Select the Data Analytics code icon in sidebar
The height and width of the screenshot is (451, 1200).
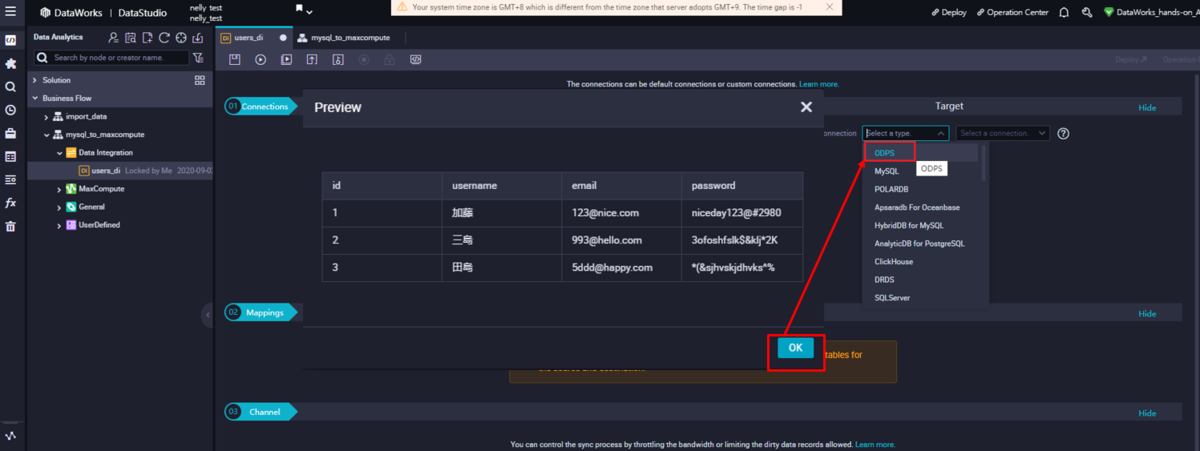(10, 40)
